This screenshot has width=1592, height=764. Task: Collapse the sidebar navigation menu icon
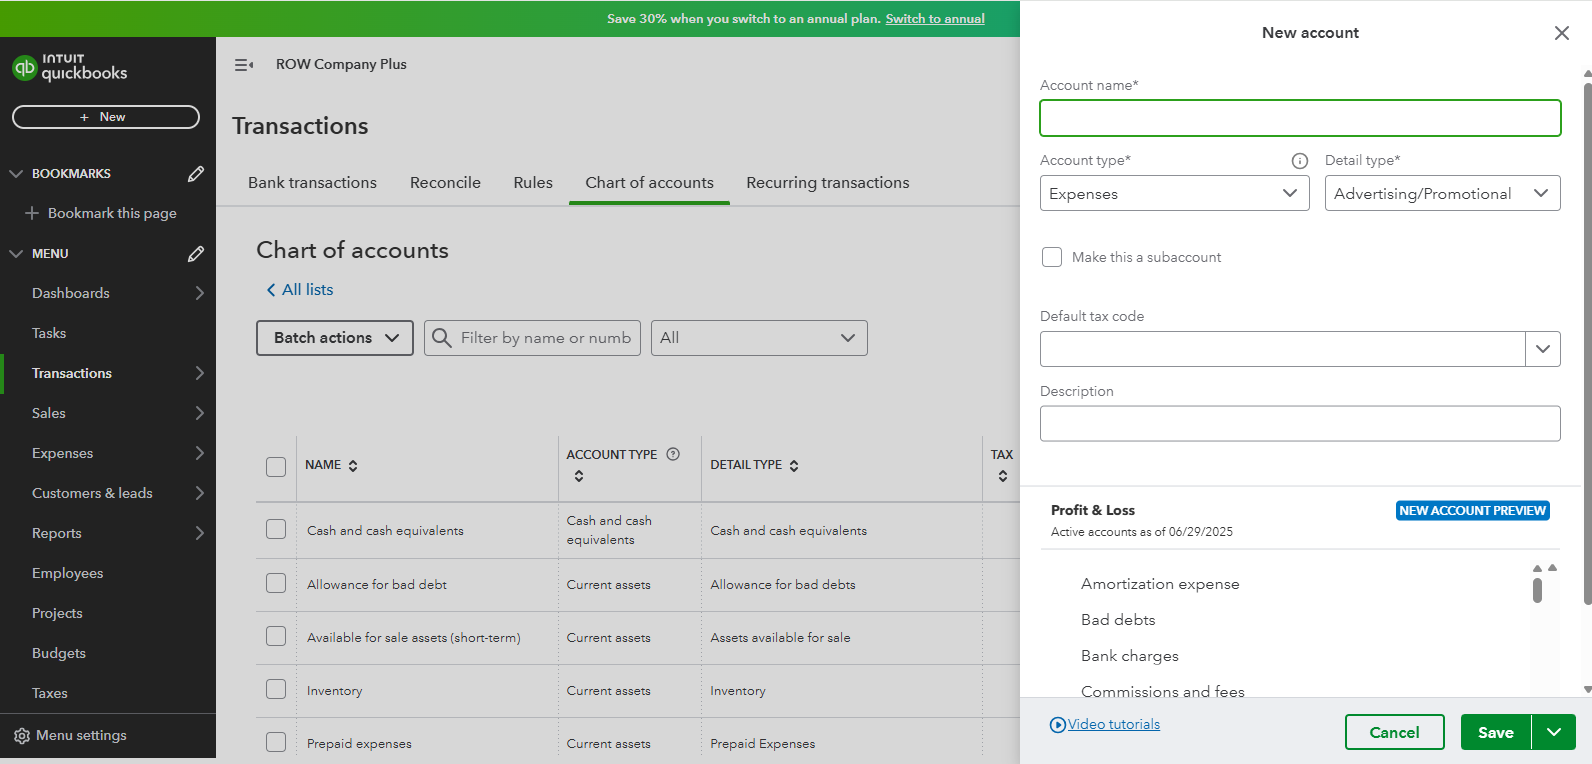pyautogui.click(x=243, y=65)
